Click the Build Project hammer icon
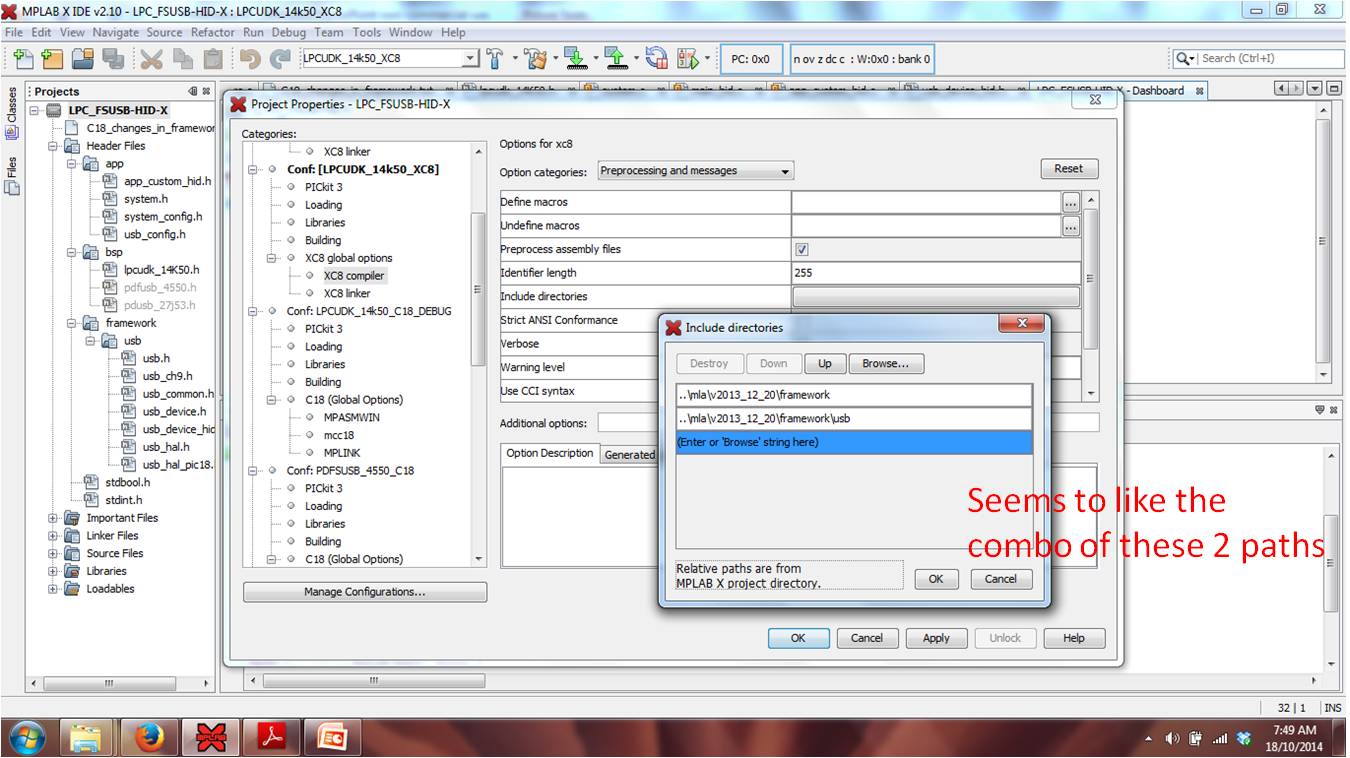This screenshot has width=1350, height=758. click(x=495, y=58)
